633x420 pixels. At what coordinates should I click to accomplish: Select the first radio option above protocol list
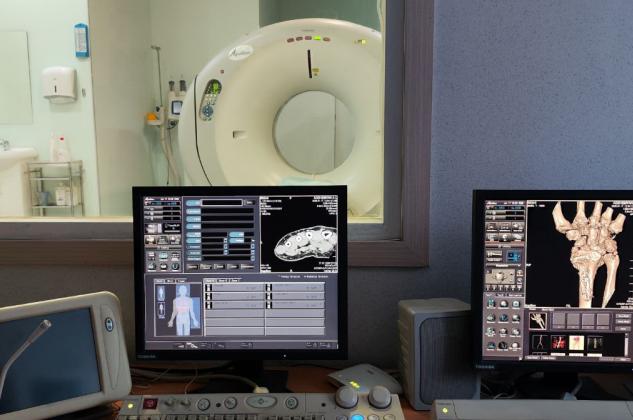[x=281, y=276]
